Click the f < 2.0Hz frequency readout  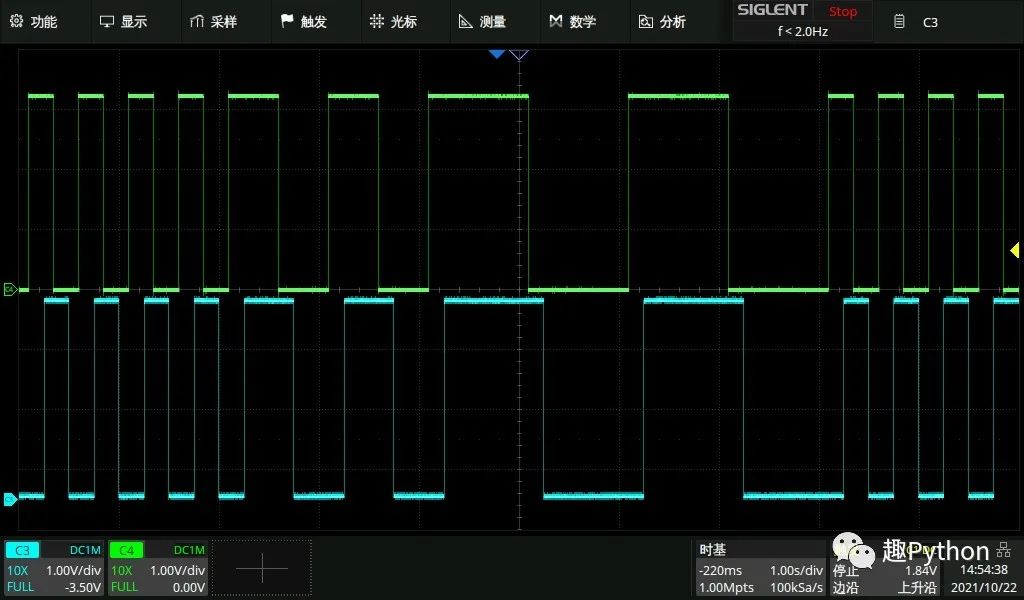[x=803, y=31]
